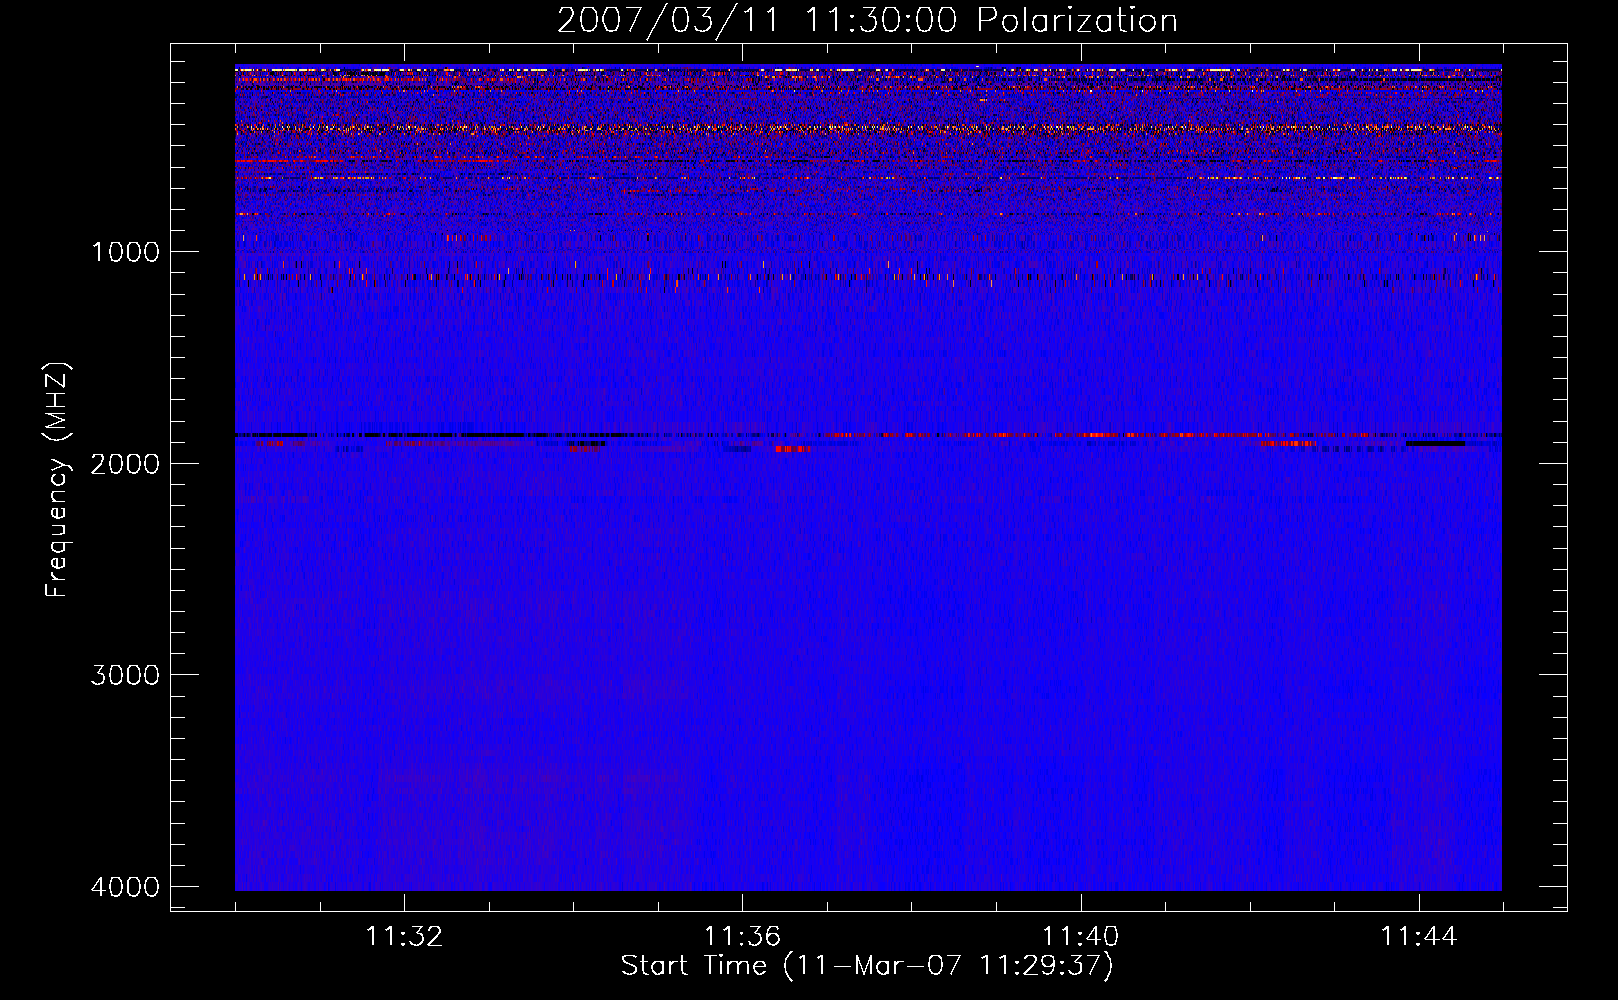
Task: Click the 3000 frequency tick label
Action: pyautogui.click(x=125, y=675)
